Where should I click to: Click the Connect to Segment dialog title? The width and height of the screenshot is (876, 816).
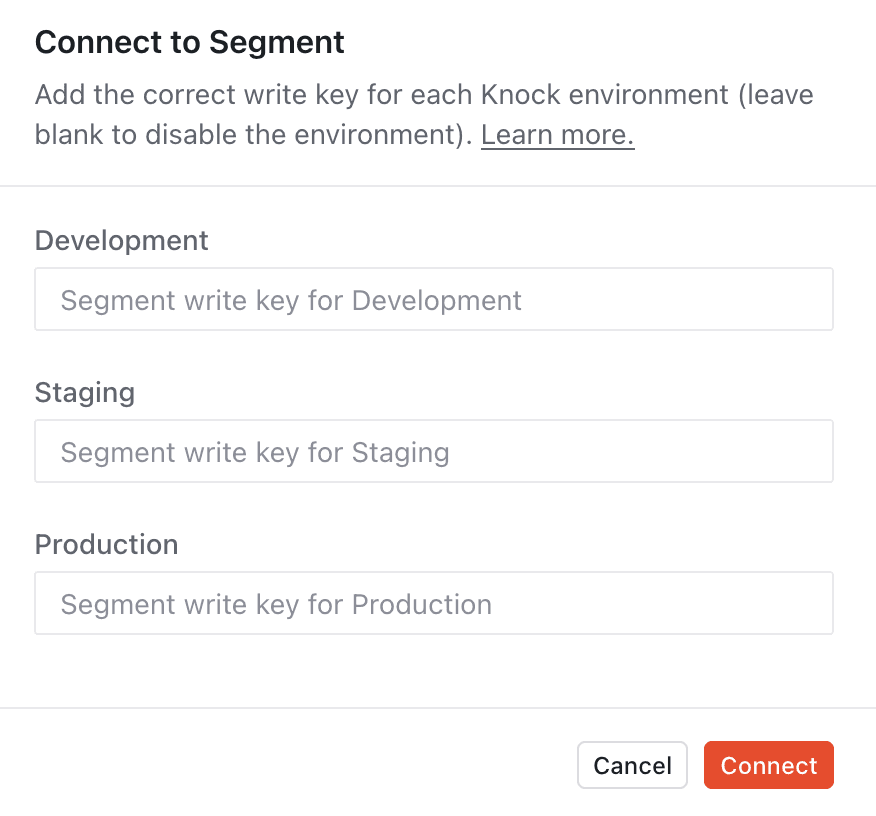189,42
